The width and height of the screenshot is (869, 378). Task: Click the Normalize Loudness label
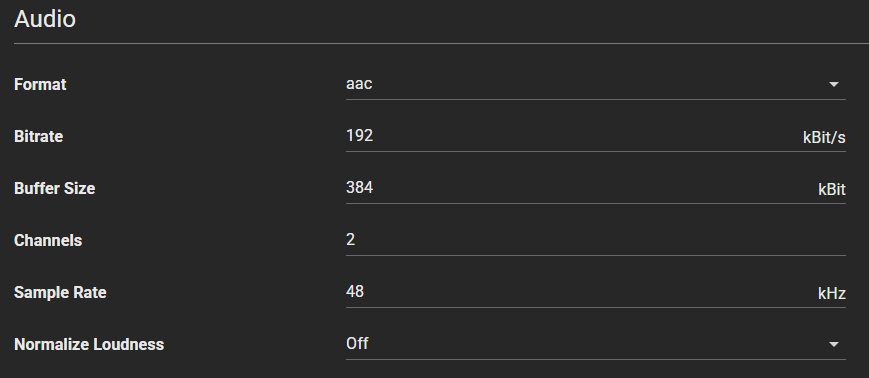coord(89,345)
